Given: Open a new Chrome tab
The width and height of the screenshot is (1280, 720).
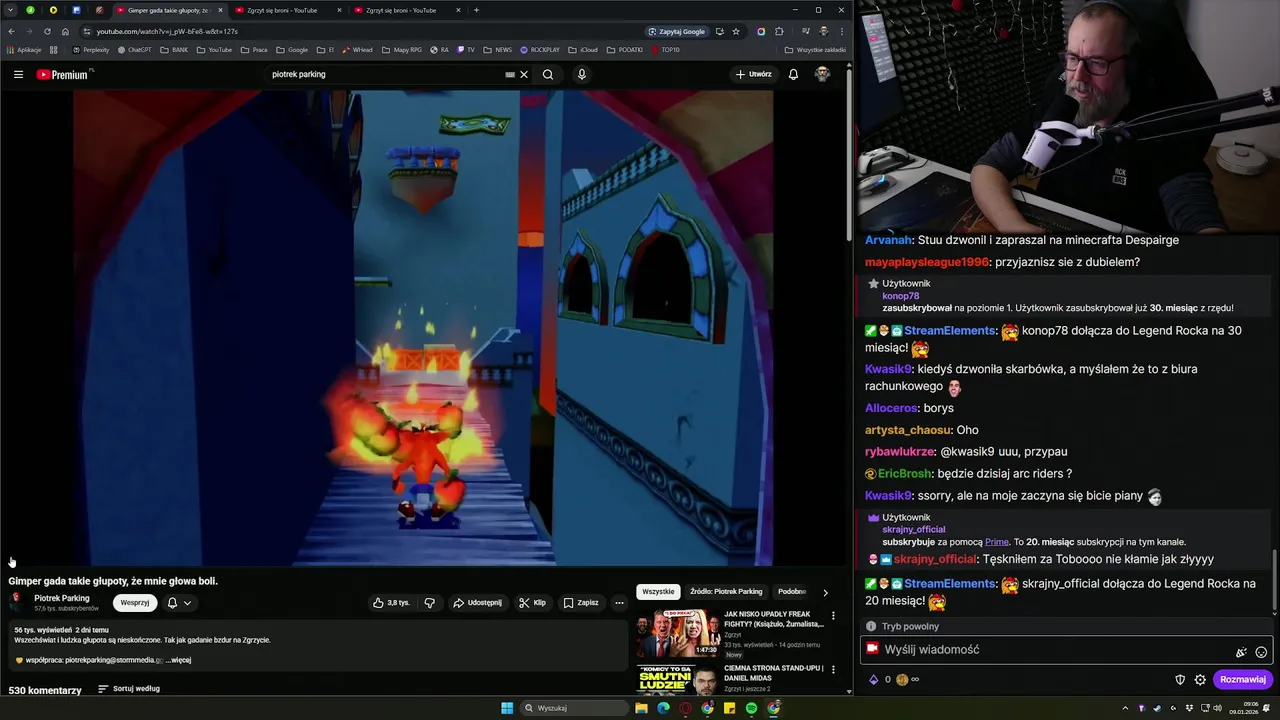Looking at the screenshot, I should pyautogui.click(x=476, y=10).
